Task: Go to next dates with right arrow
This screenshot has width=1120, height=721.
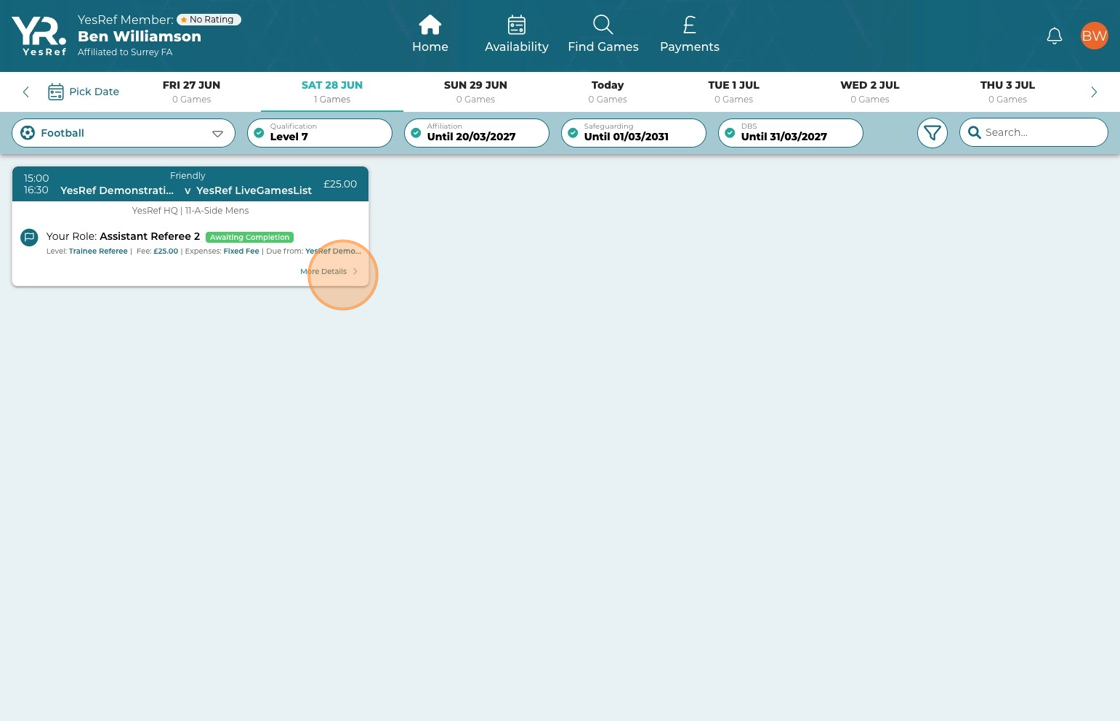Action: 1094,91
